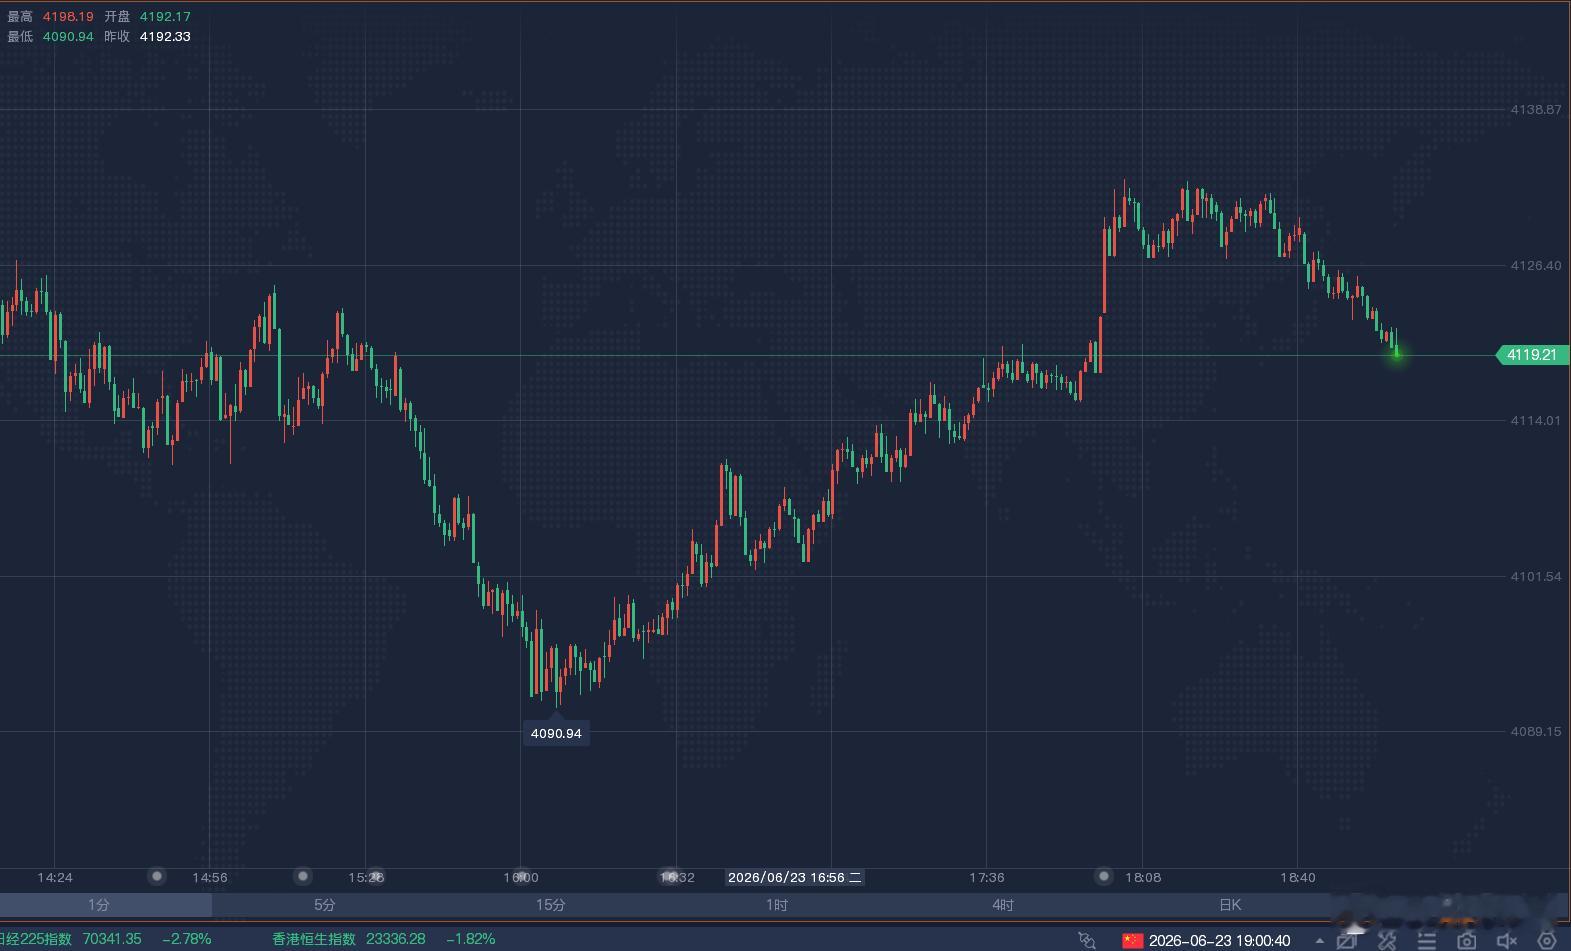Click event dot between 14:24 and 14:56 labels

click(x=157, y=876)
